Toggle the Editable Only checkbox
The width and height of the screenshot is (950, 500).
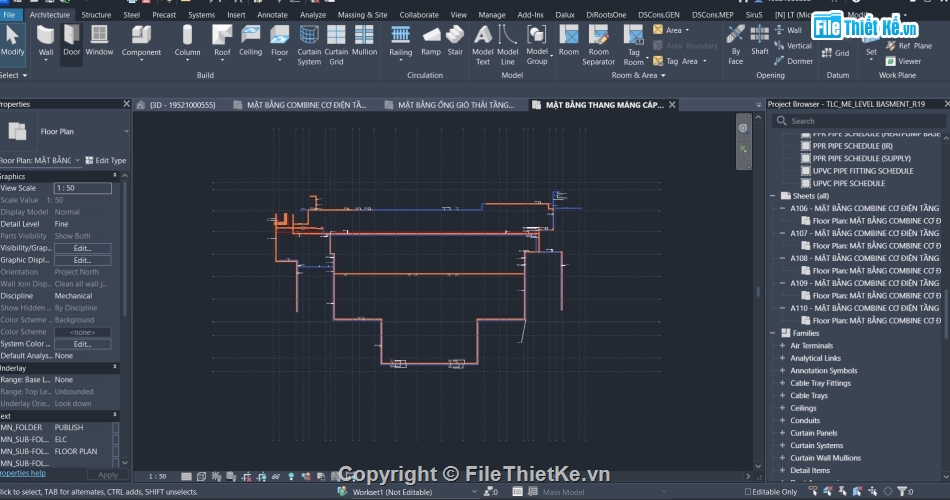(748, 492)
